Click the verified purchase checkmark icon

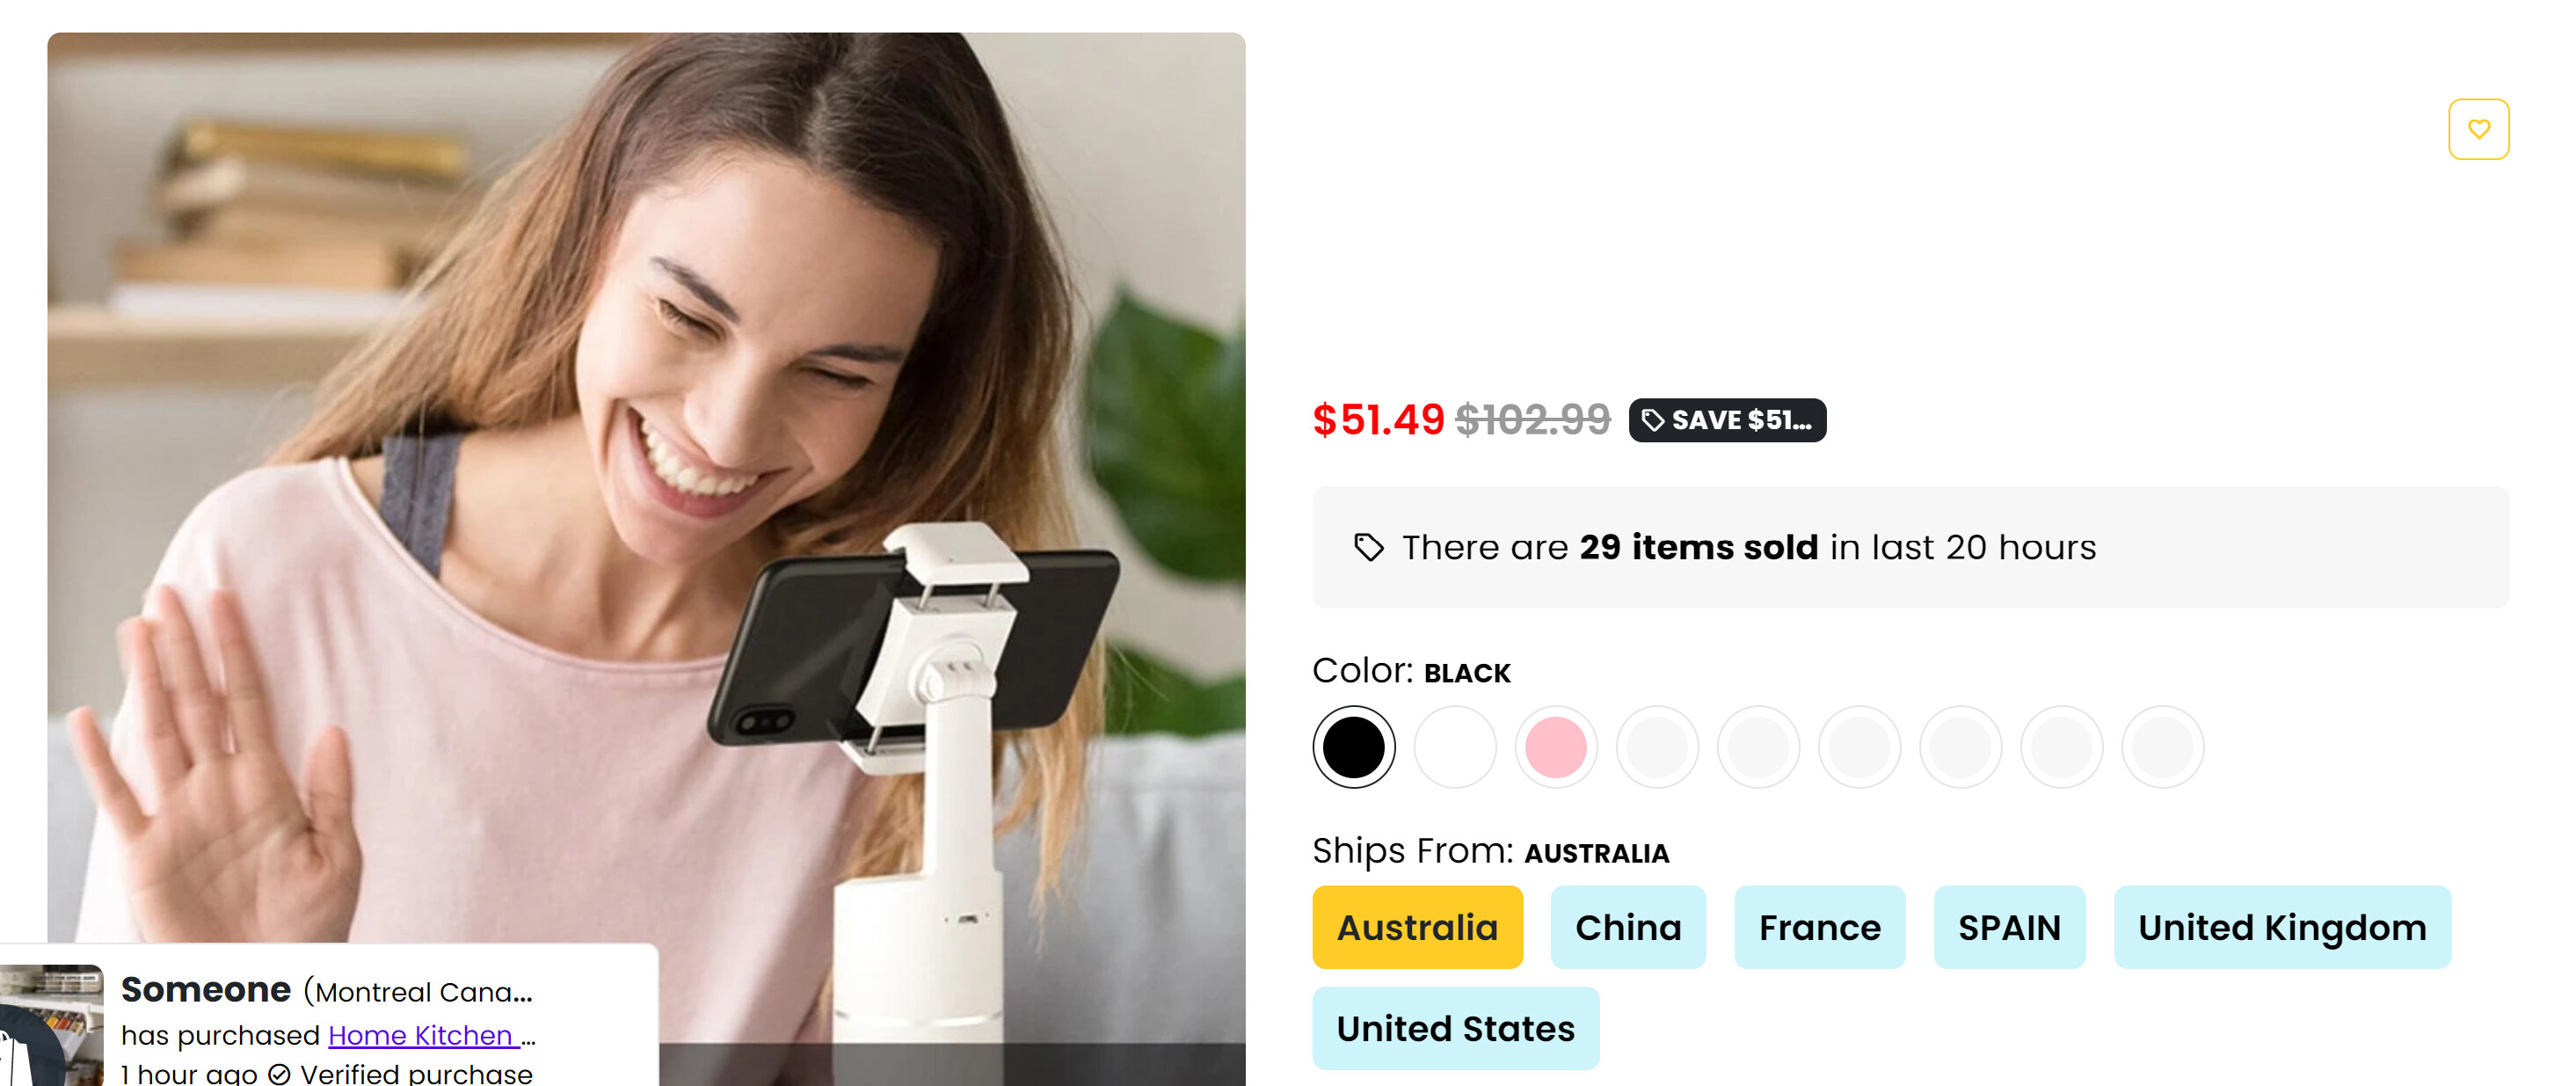pos(279,1074)
